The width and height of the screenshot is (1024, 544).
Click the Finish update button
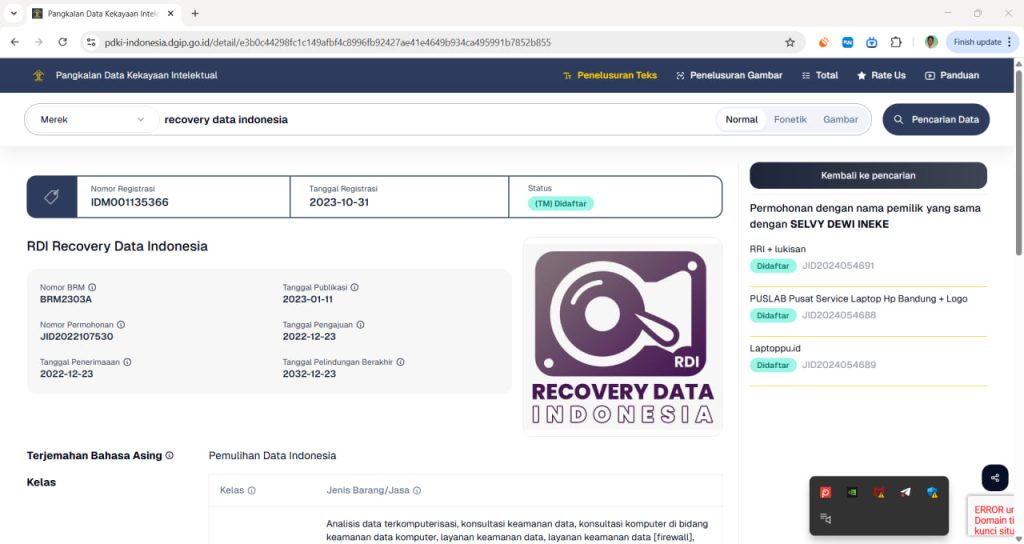point(982,42)
